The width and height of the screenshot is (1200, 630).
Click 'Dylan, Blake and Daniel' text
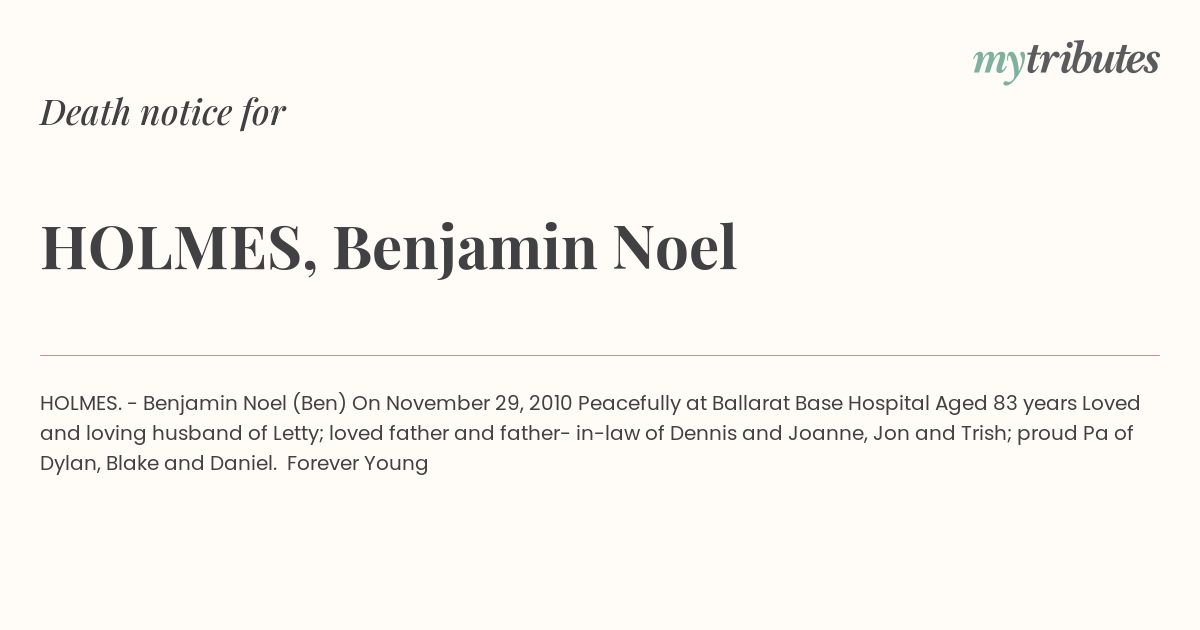pyautogui.click(x=158, y=464)
